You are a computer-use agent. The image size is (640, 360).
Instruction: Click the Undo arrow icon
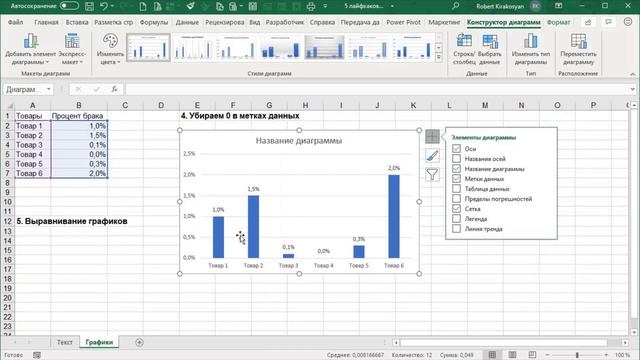point(104,6)
